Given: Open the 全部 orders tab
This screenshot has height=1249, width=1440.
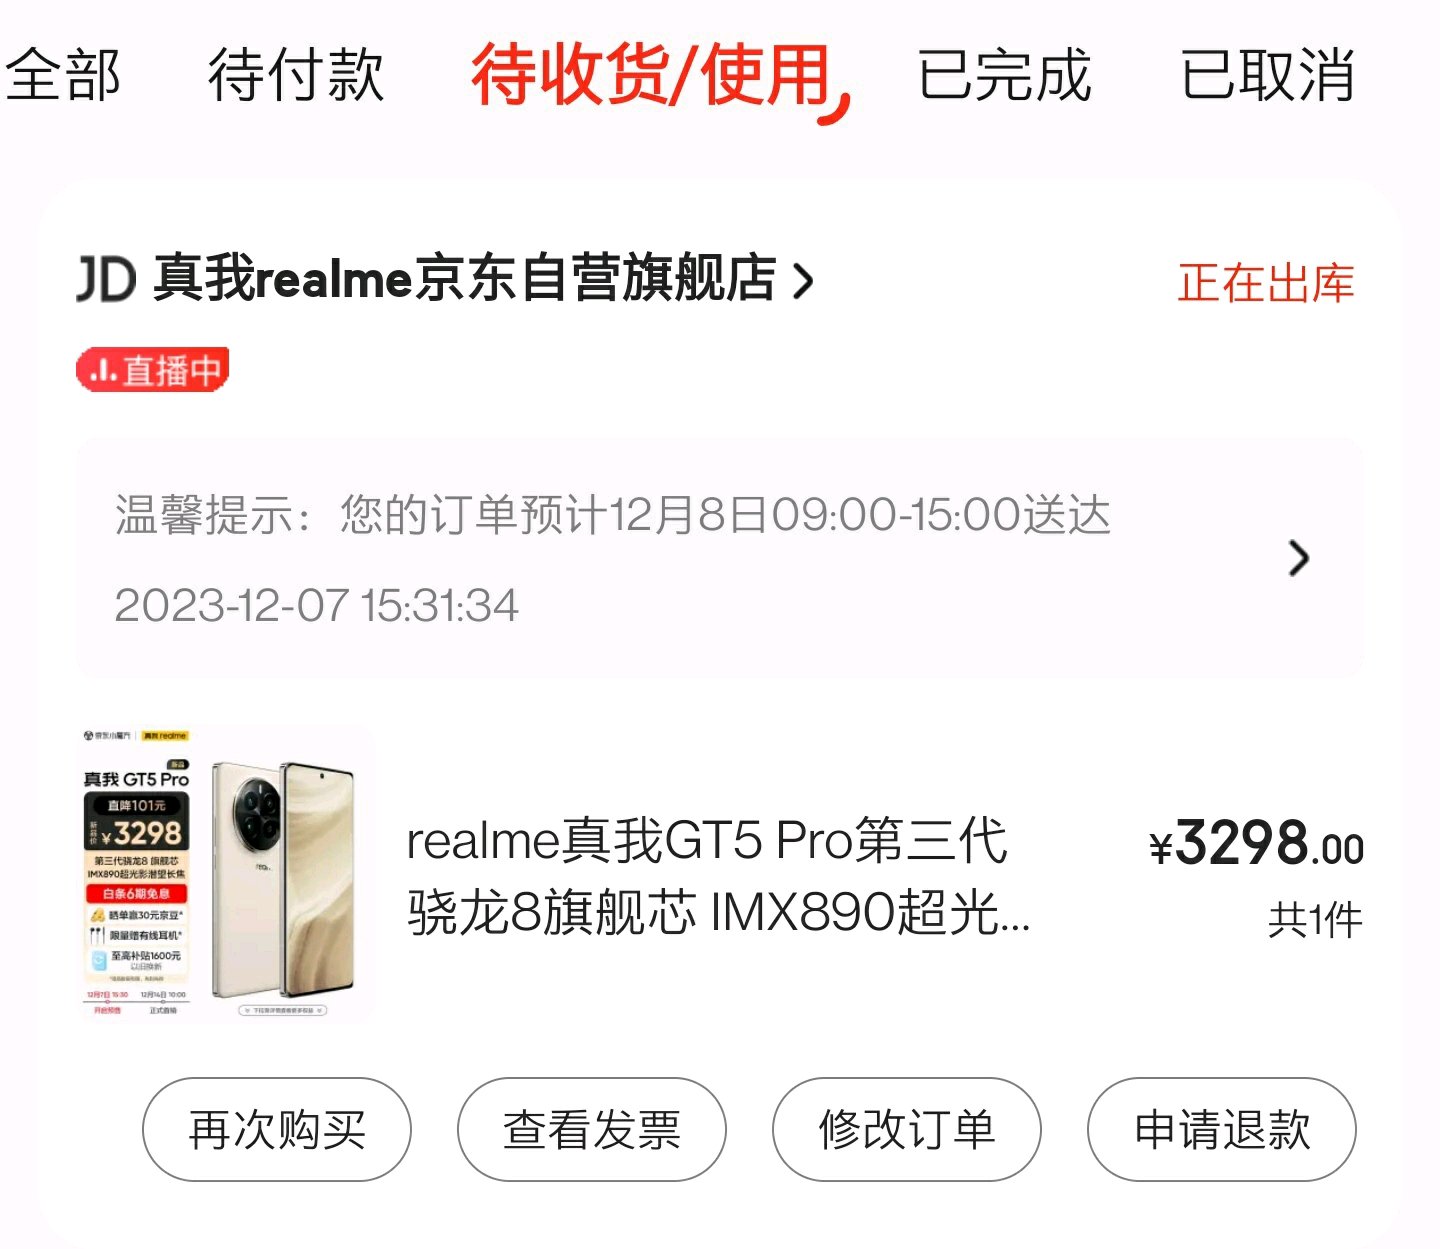Looking at the screenshot, I should tap(63, 75).
